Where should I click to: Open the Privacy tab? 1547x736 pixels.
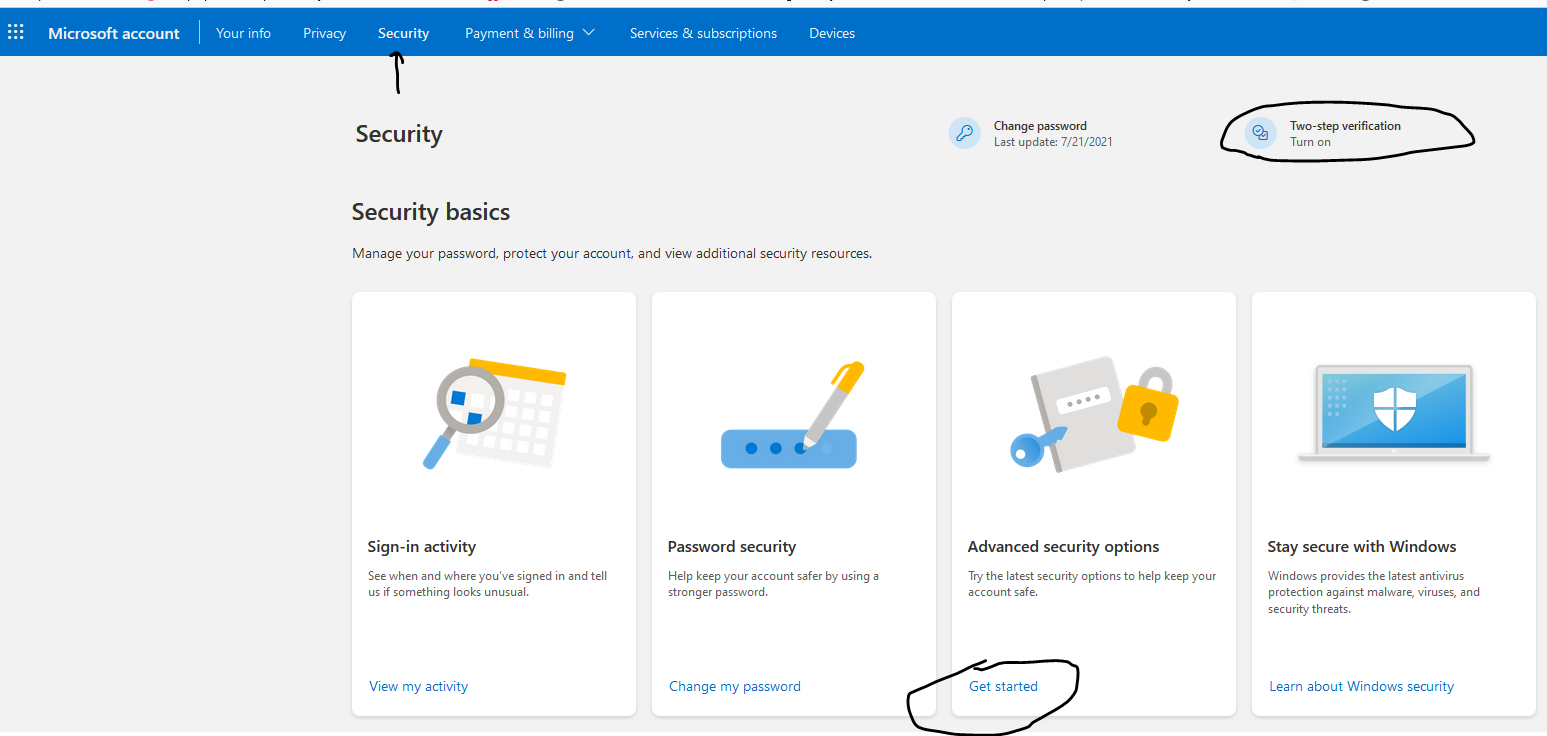tap(325, 33)
